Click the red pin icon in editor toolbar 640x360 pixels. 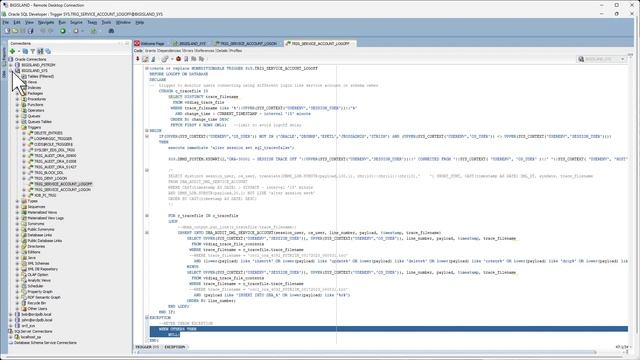(138, 59)
